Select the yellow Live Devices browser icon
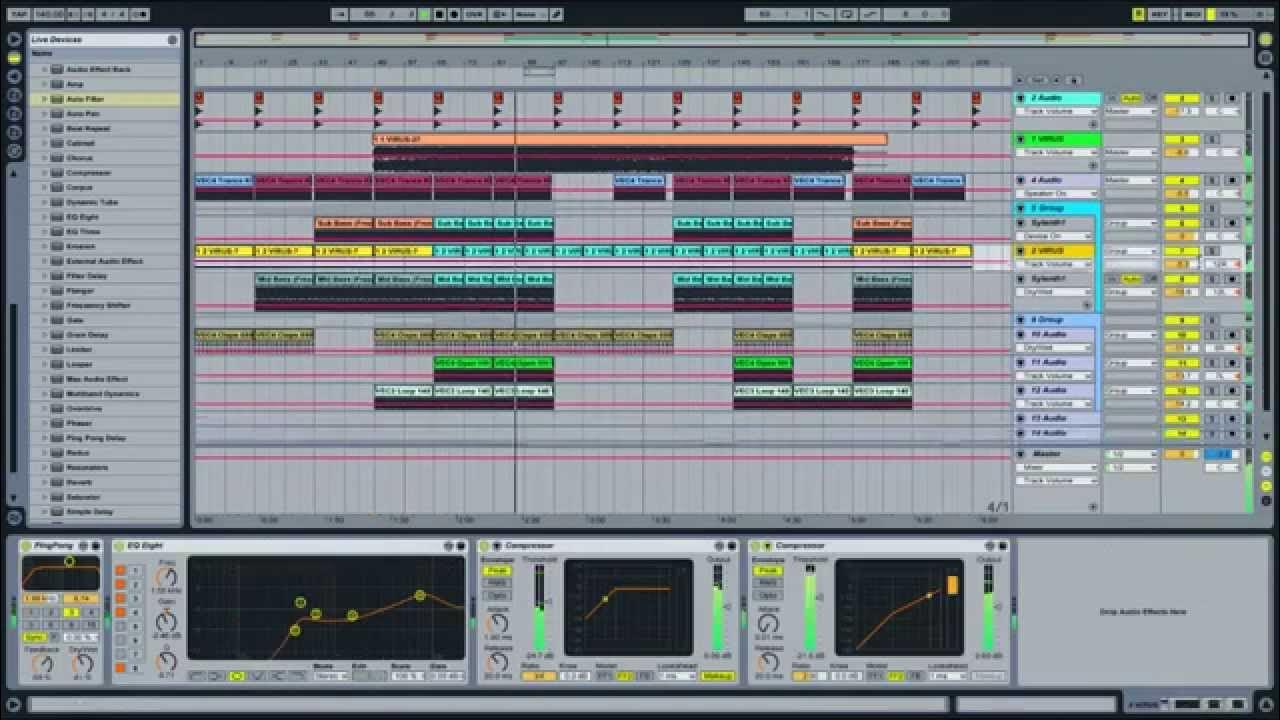1280x720 pixels. tap(14, 58)
